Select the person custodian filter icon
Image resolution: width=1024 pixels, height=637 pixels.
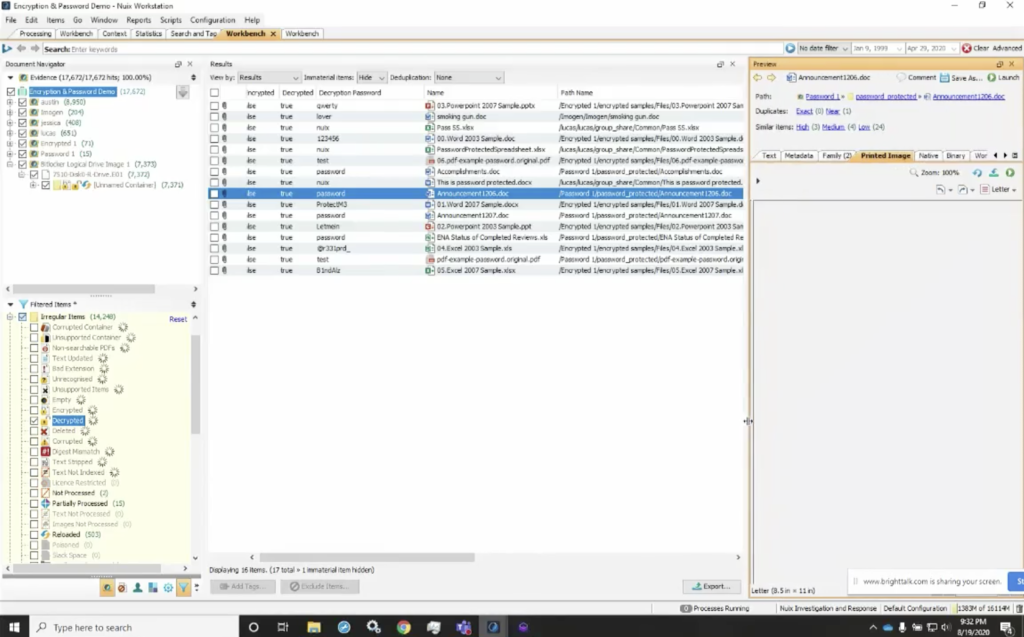138,587
